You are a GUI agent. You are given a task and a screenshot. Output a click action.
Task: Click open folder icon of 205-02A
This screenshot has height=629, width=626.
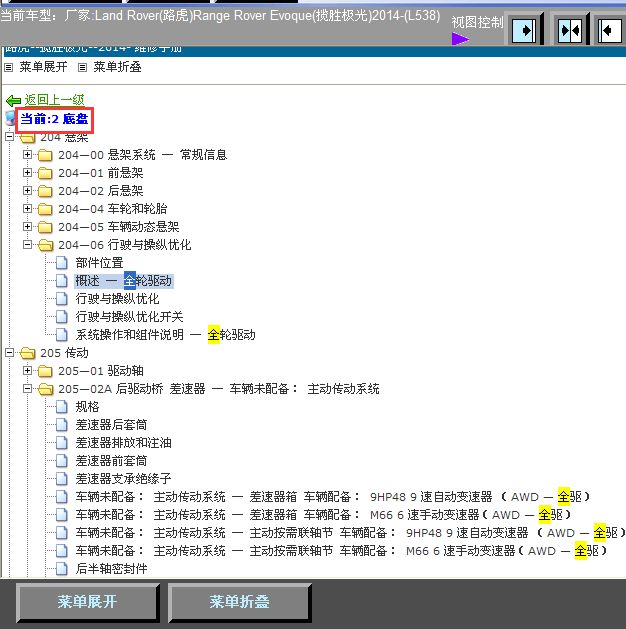tap(45, 389)
